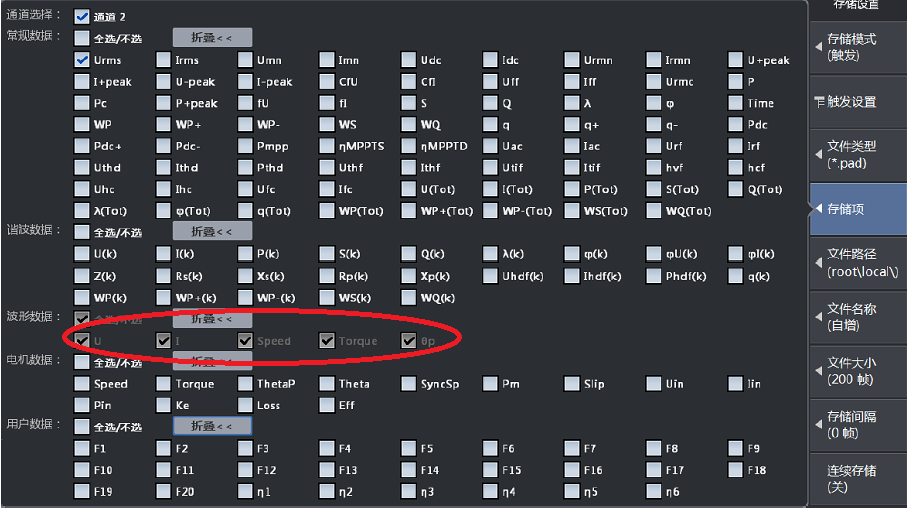This screenshot has height=510, width=908.
Task: Toggle 全选/不选 for 用户数据
Action: pyautogui.click(x=82, y=427)
